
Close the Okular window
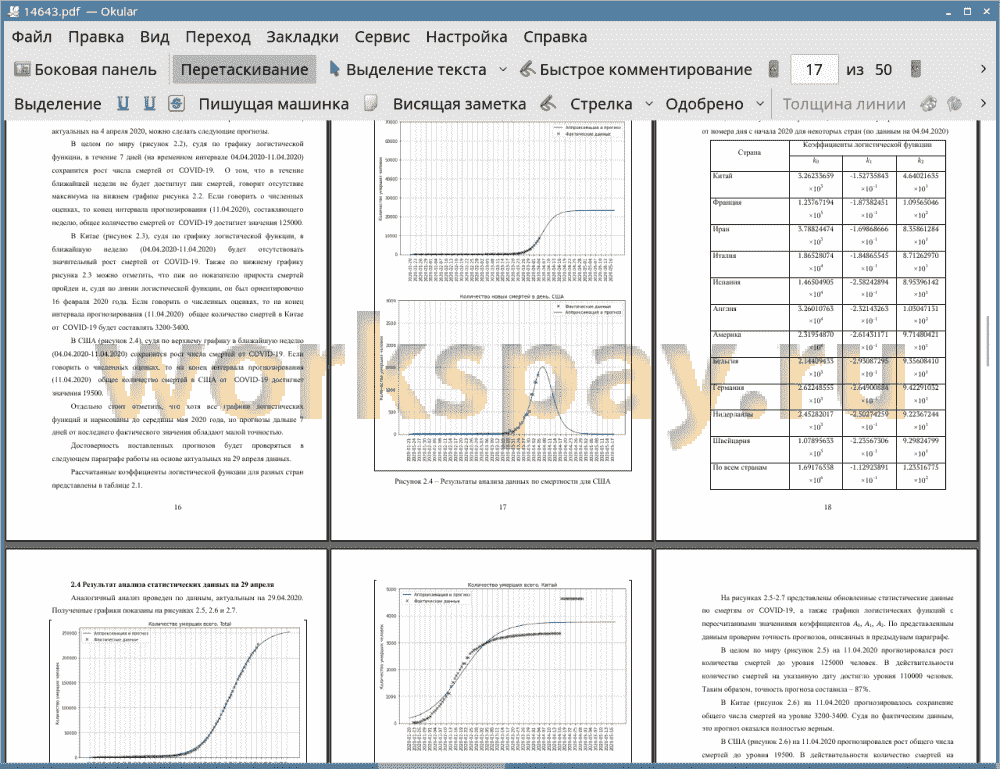point(986,11)
